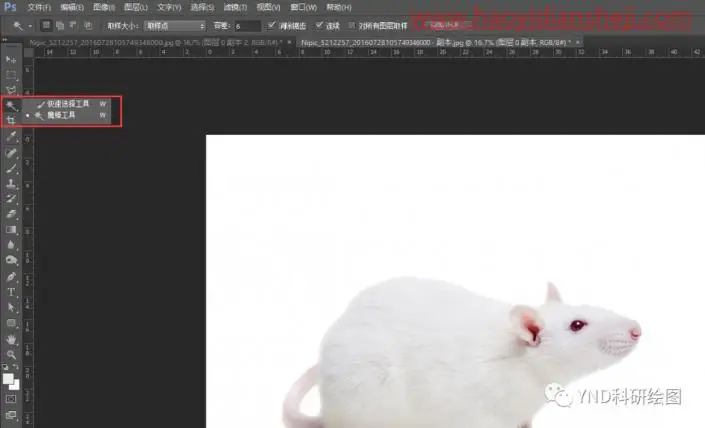Image resolution: width=705 pixels, height=428 pixels.
Task: Open the 取样大小 sample size dropdown
Action: 174,26
